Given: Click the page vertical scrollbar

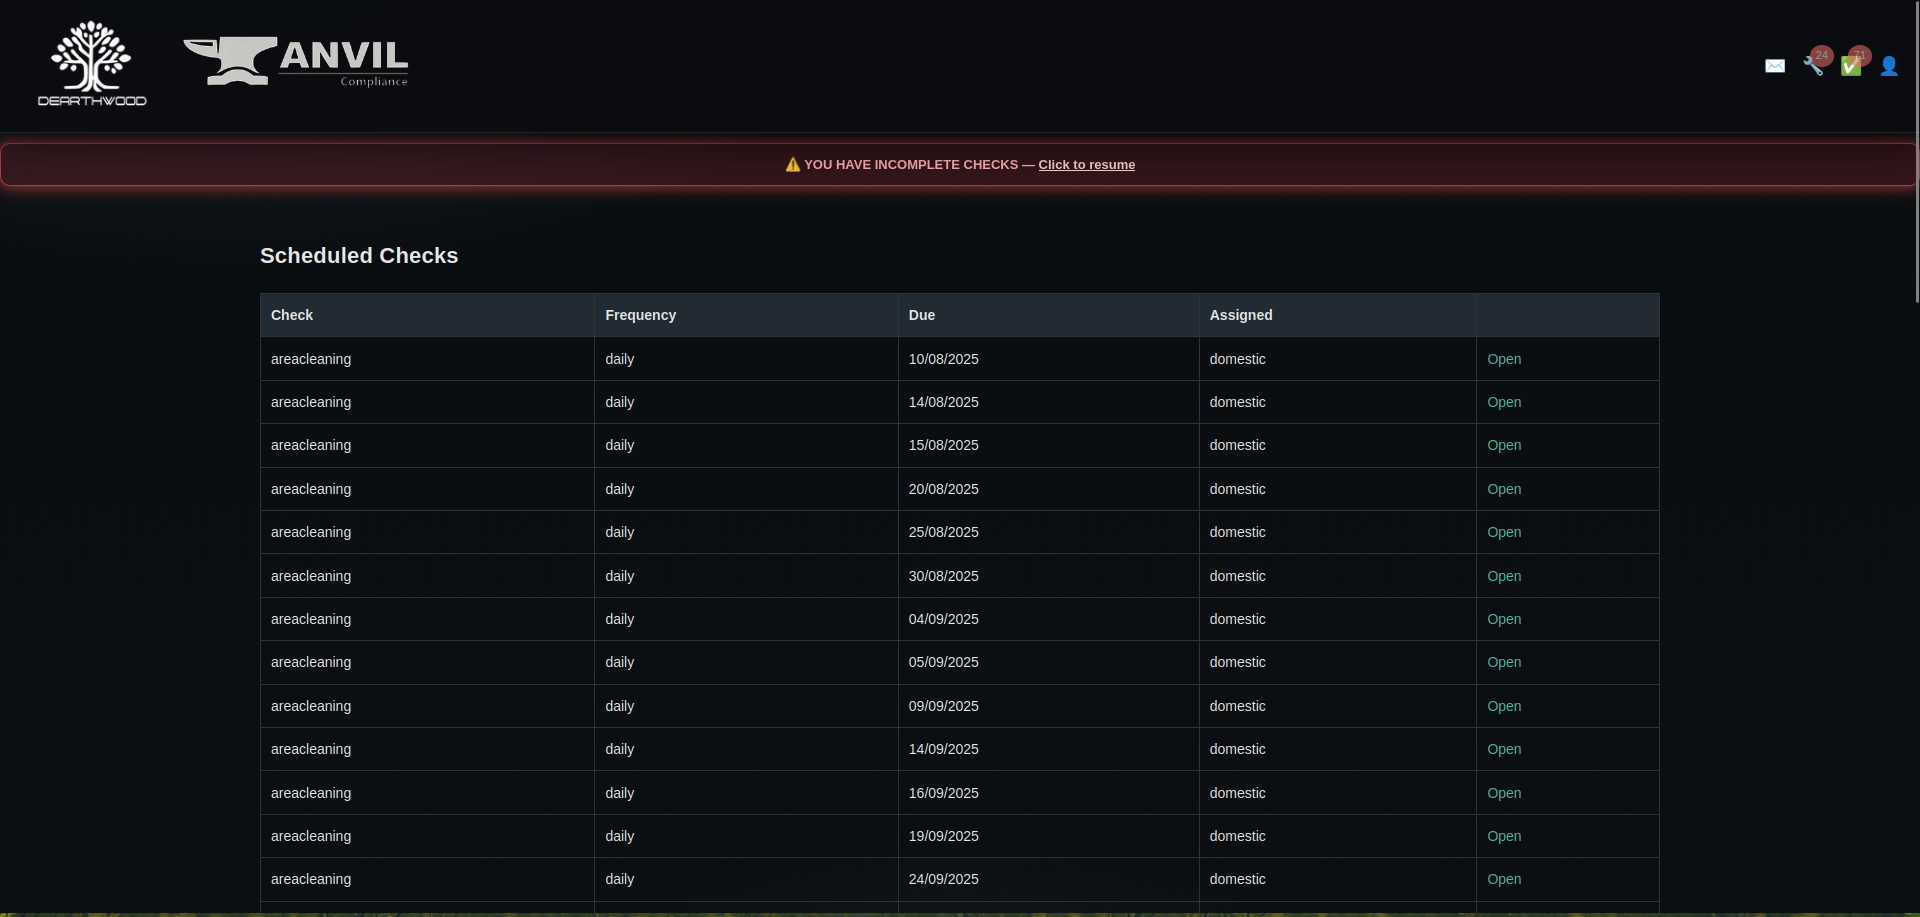Looking at the screenshot, I should (x=1916, y=150).
